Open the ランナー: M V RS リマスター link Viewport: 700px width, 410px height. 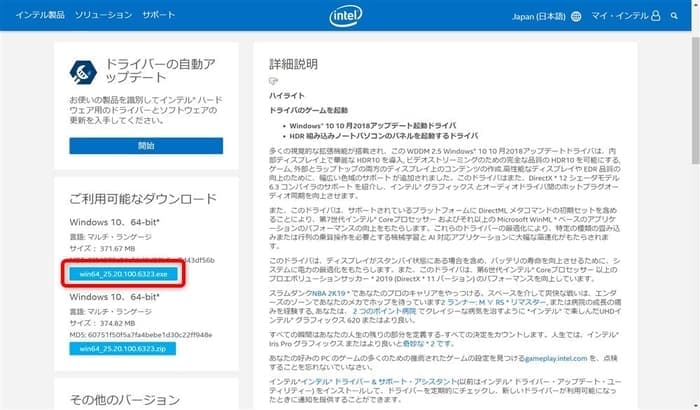click(496, 302)
